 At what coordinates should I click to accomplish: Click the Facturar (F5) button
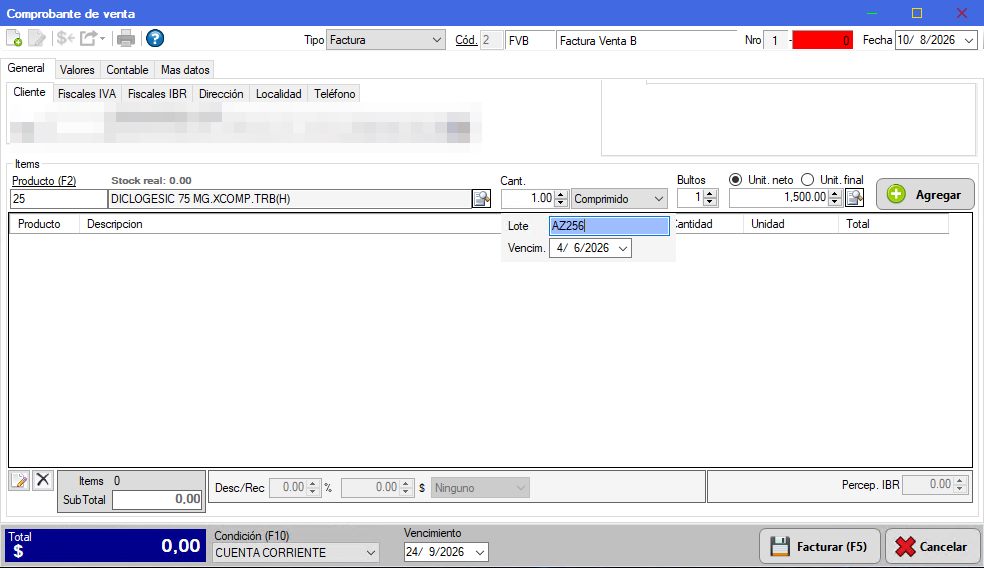820,547
